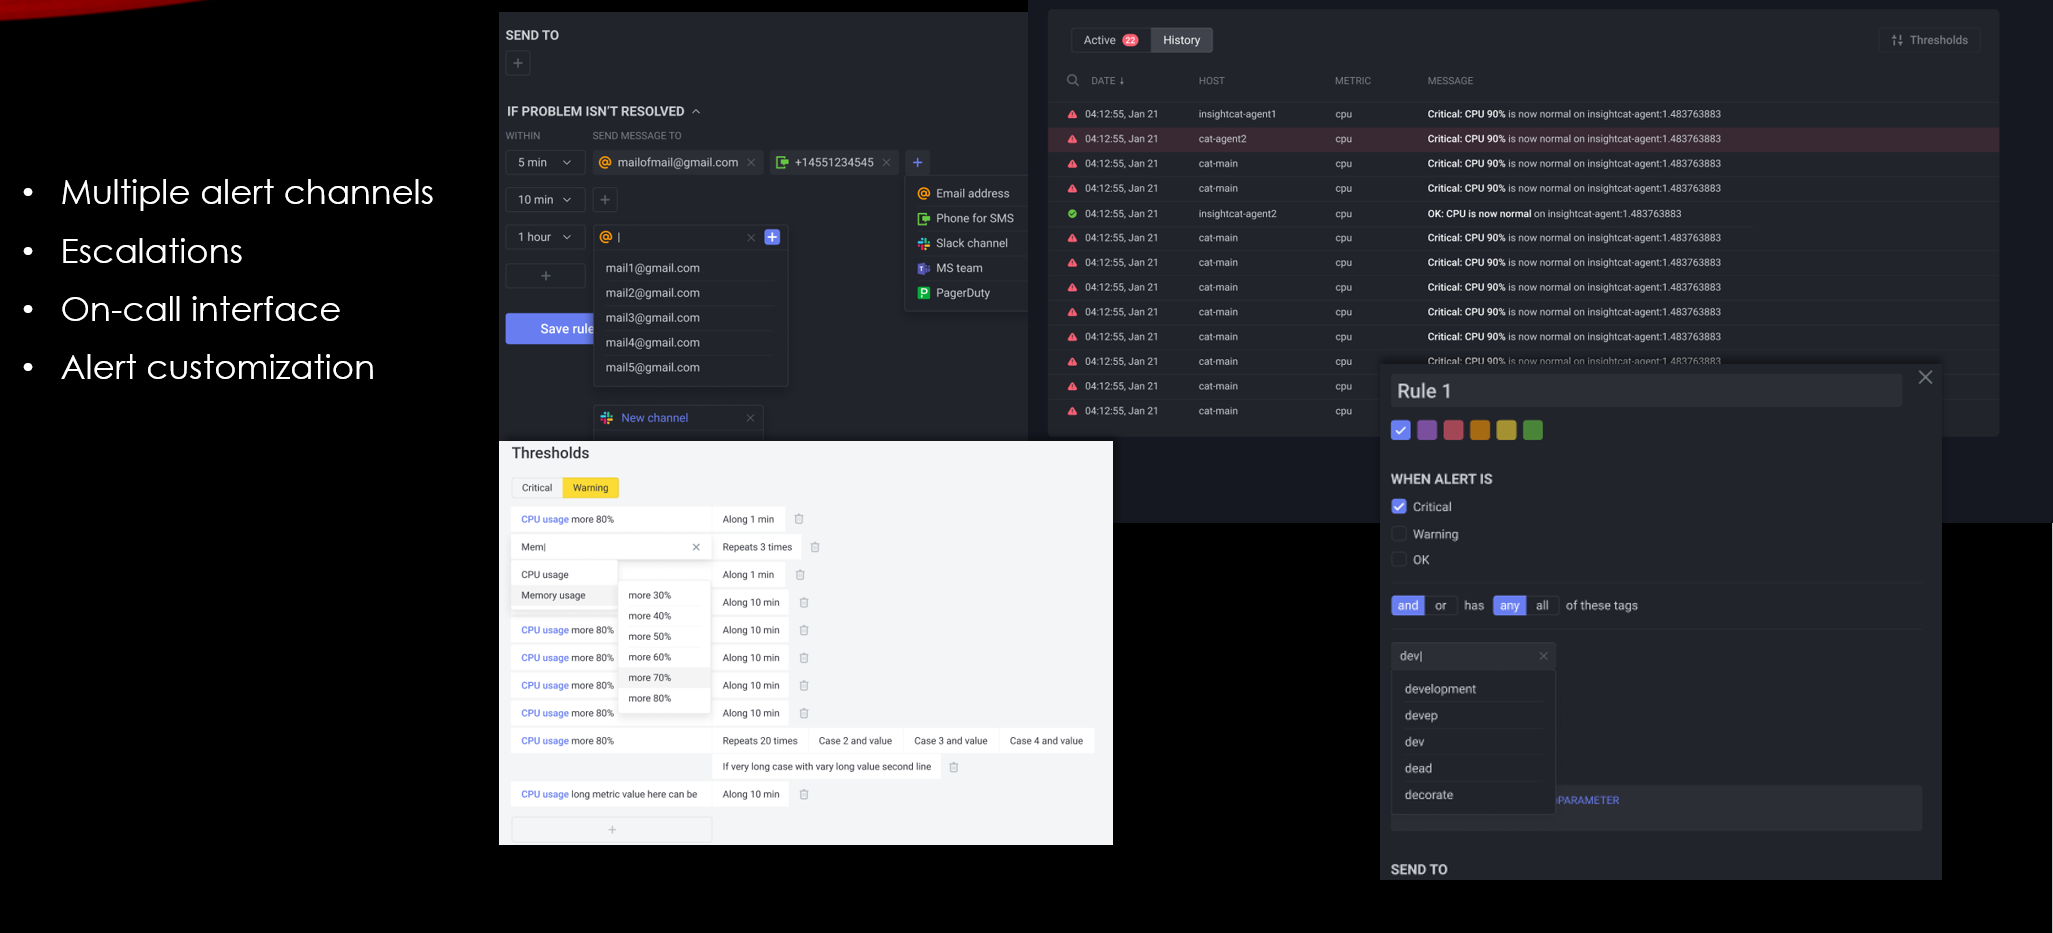
Task: Clear the dev tag search field
Action: (1543, 656)
